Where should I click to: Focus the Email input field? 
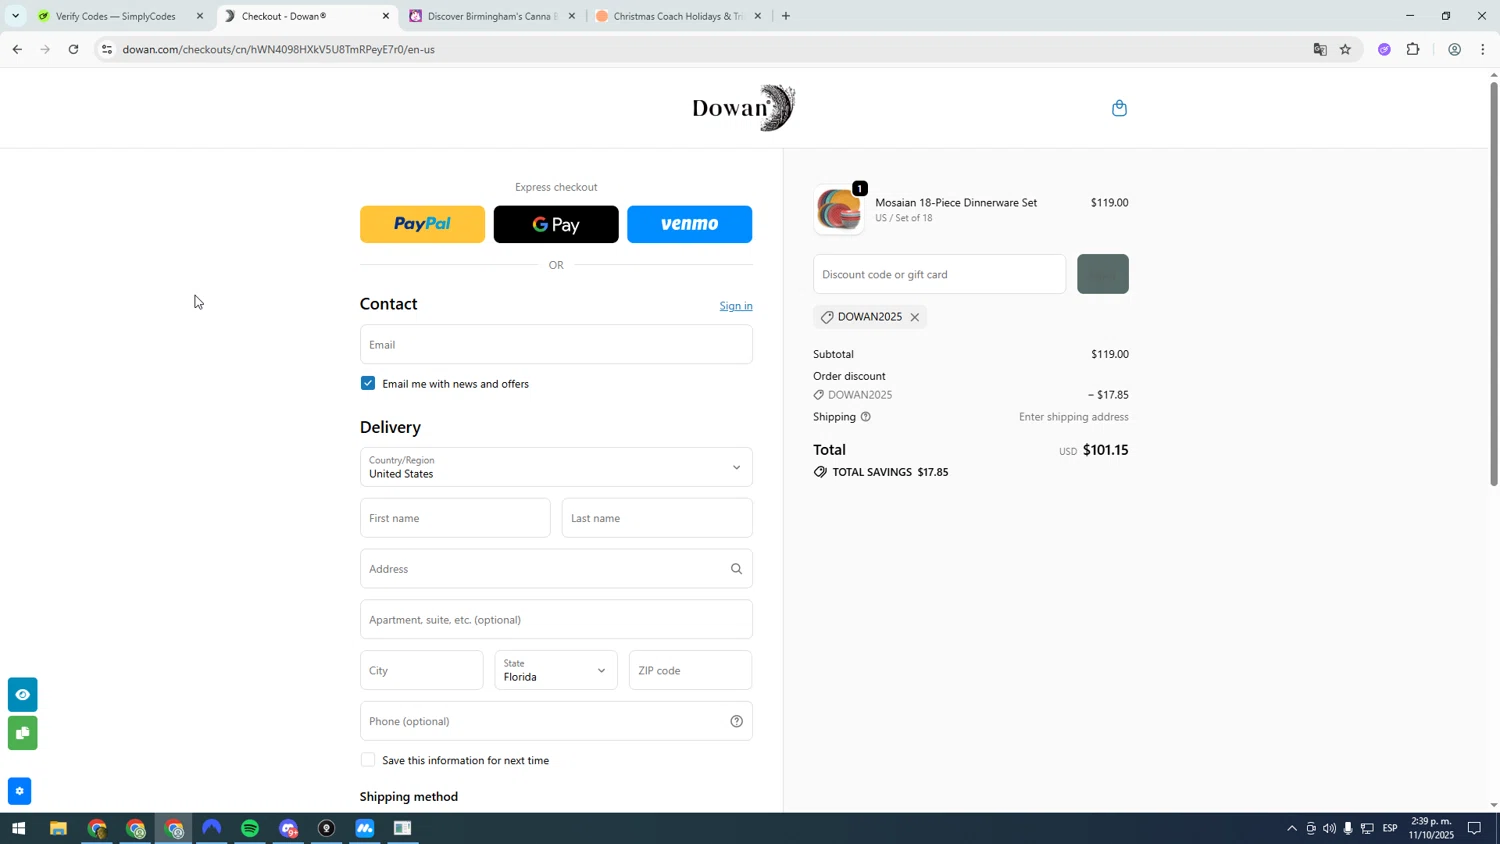click(x=556, y=344)
